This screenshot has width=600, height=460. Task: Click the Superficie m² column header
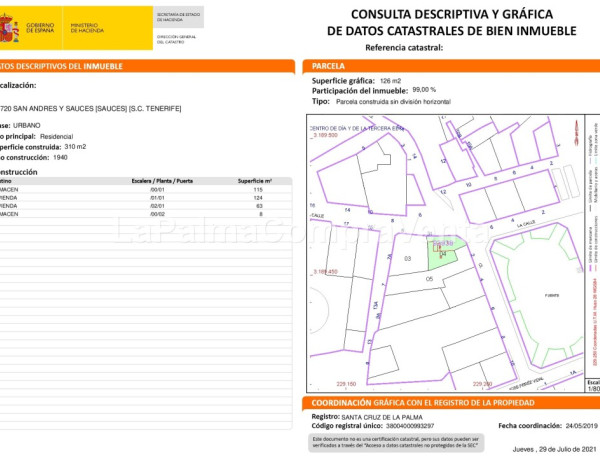(x=256, y=181)
